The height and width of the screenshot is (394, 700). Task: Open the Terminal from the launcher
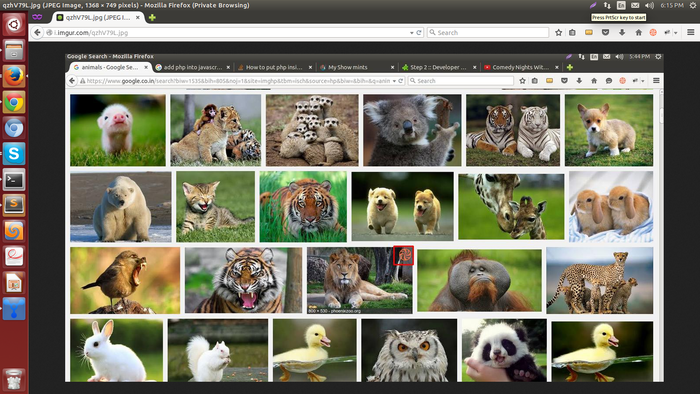(14, 180)
